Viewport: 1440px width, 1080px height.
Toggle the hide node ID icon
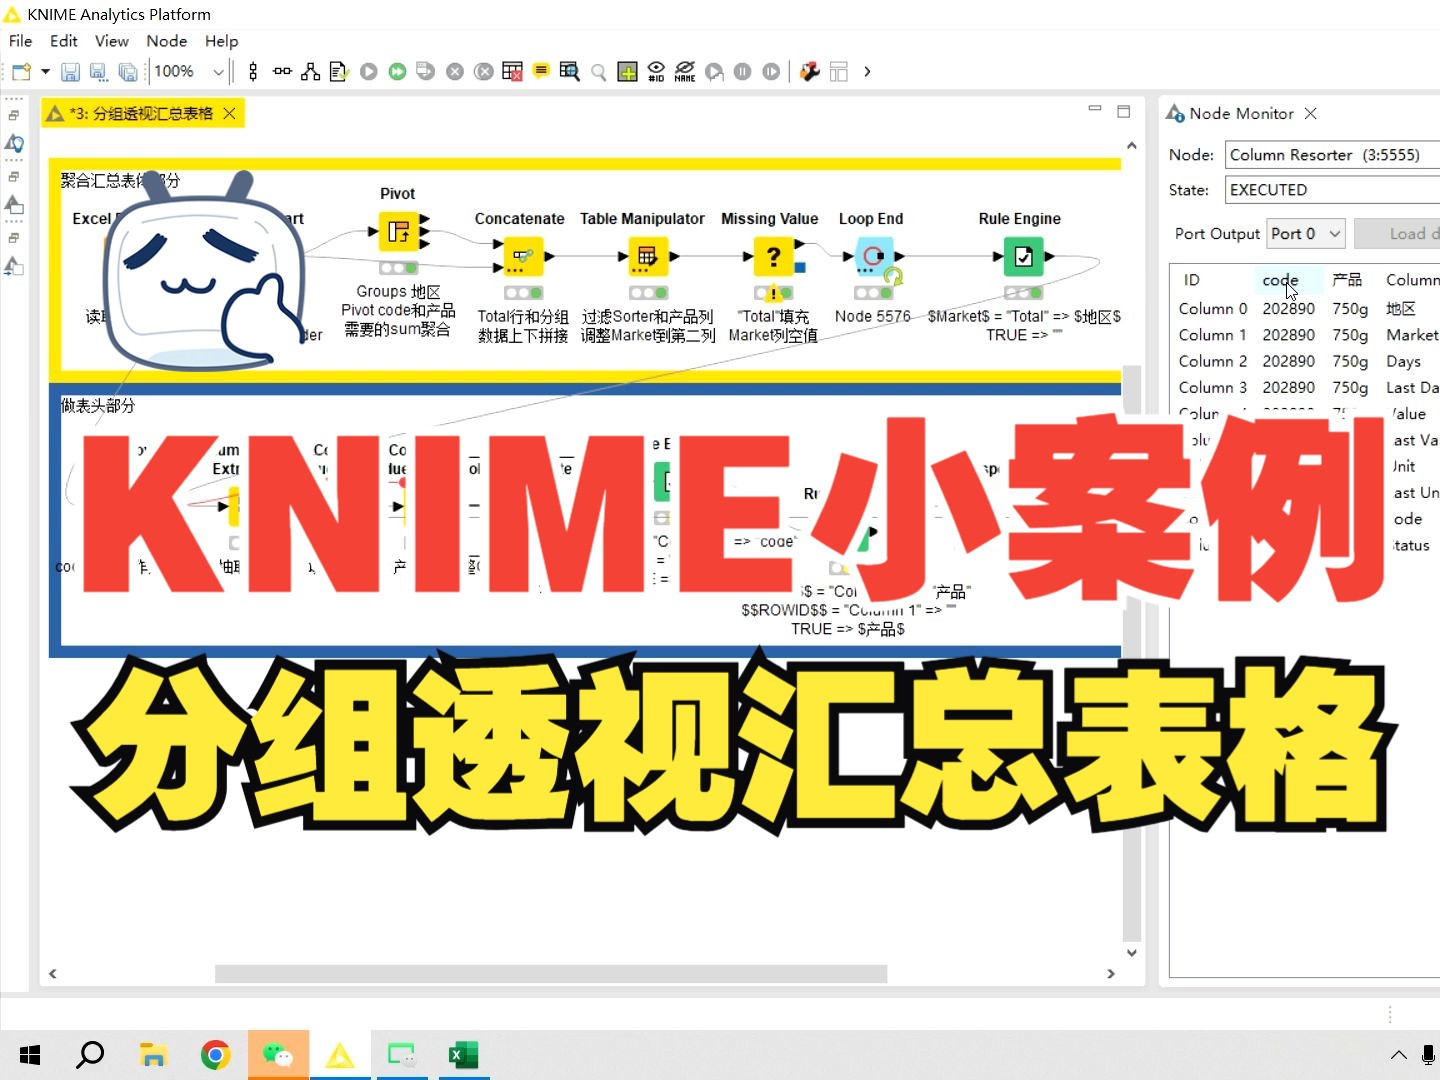pyautogui.click(x=656, y=72)
